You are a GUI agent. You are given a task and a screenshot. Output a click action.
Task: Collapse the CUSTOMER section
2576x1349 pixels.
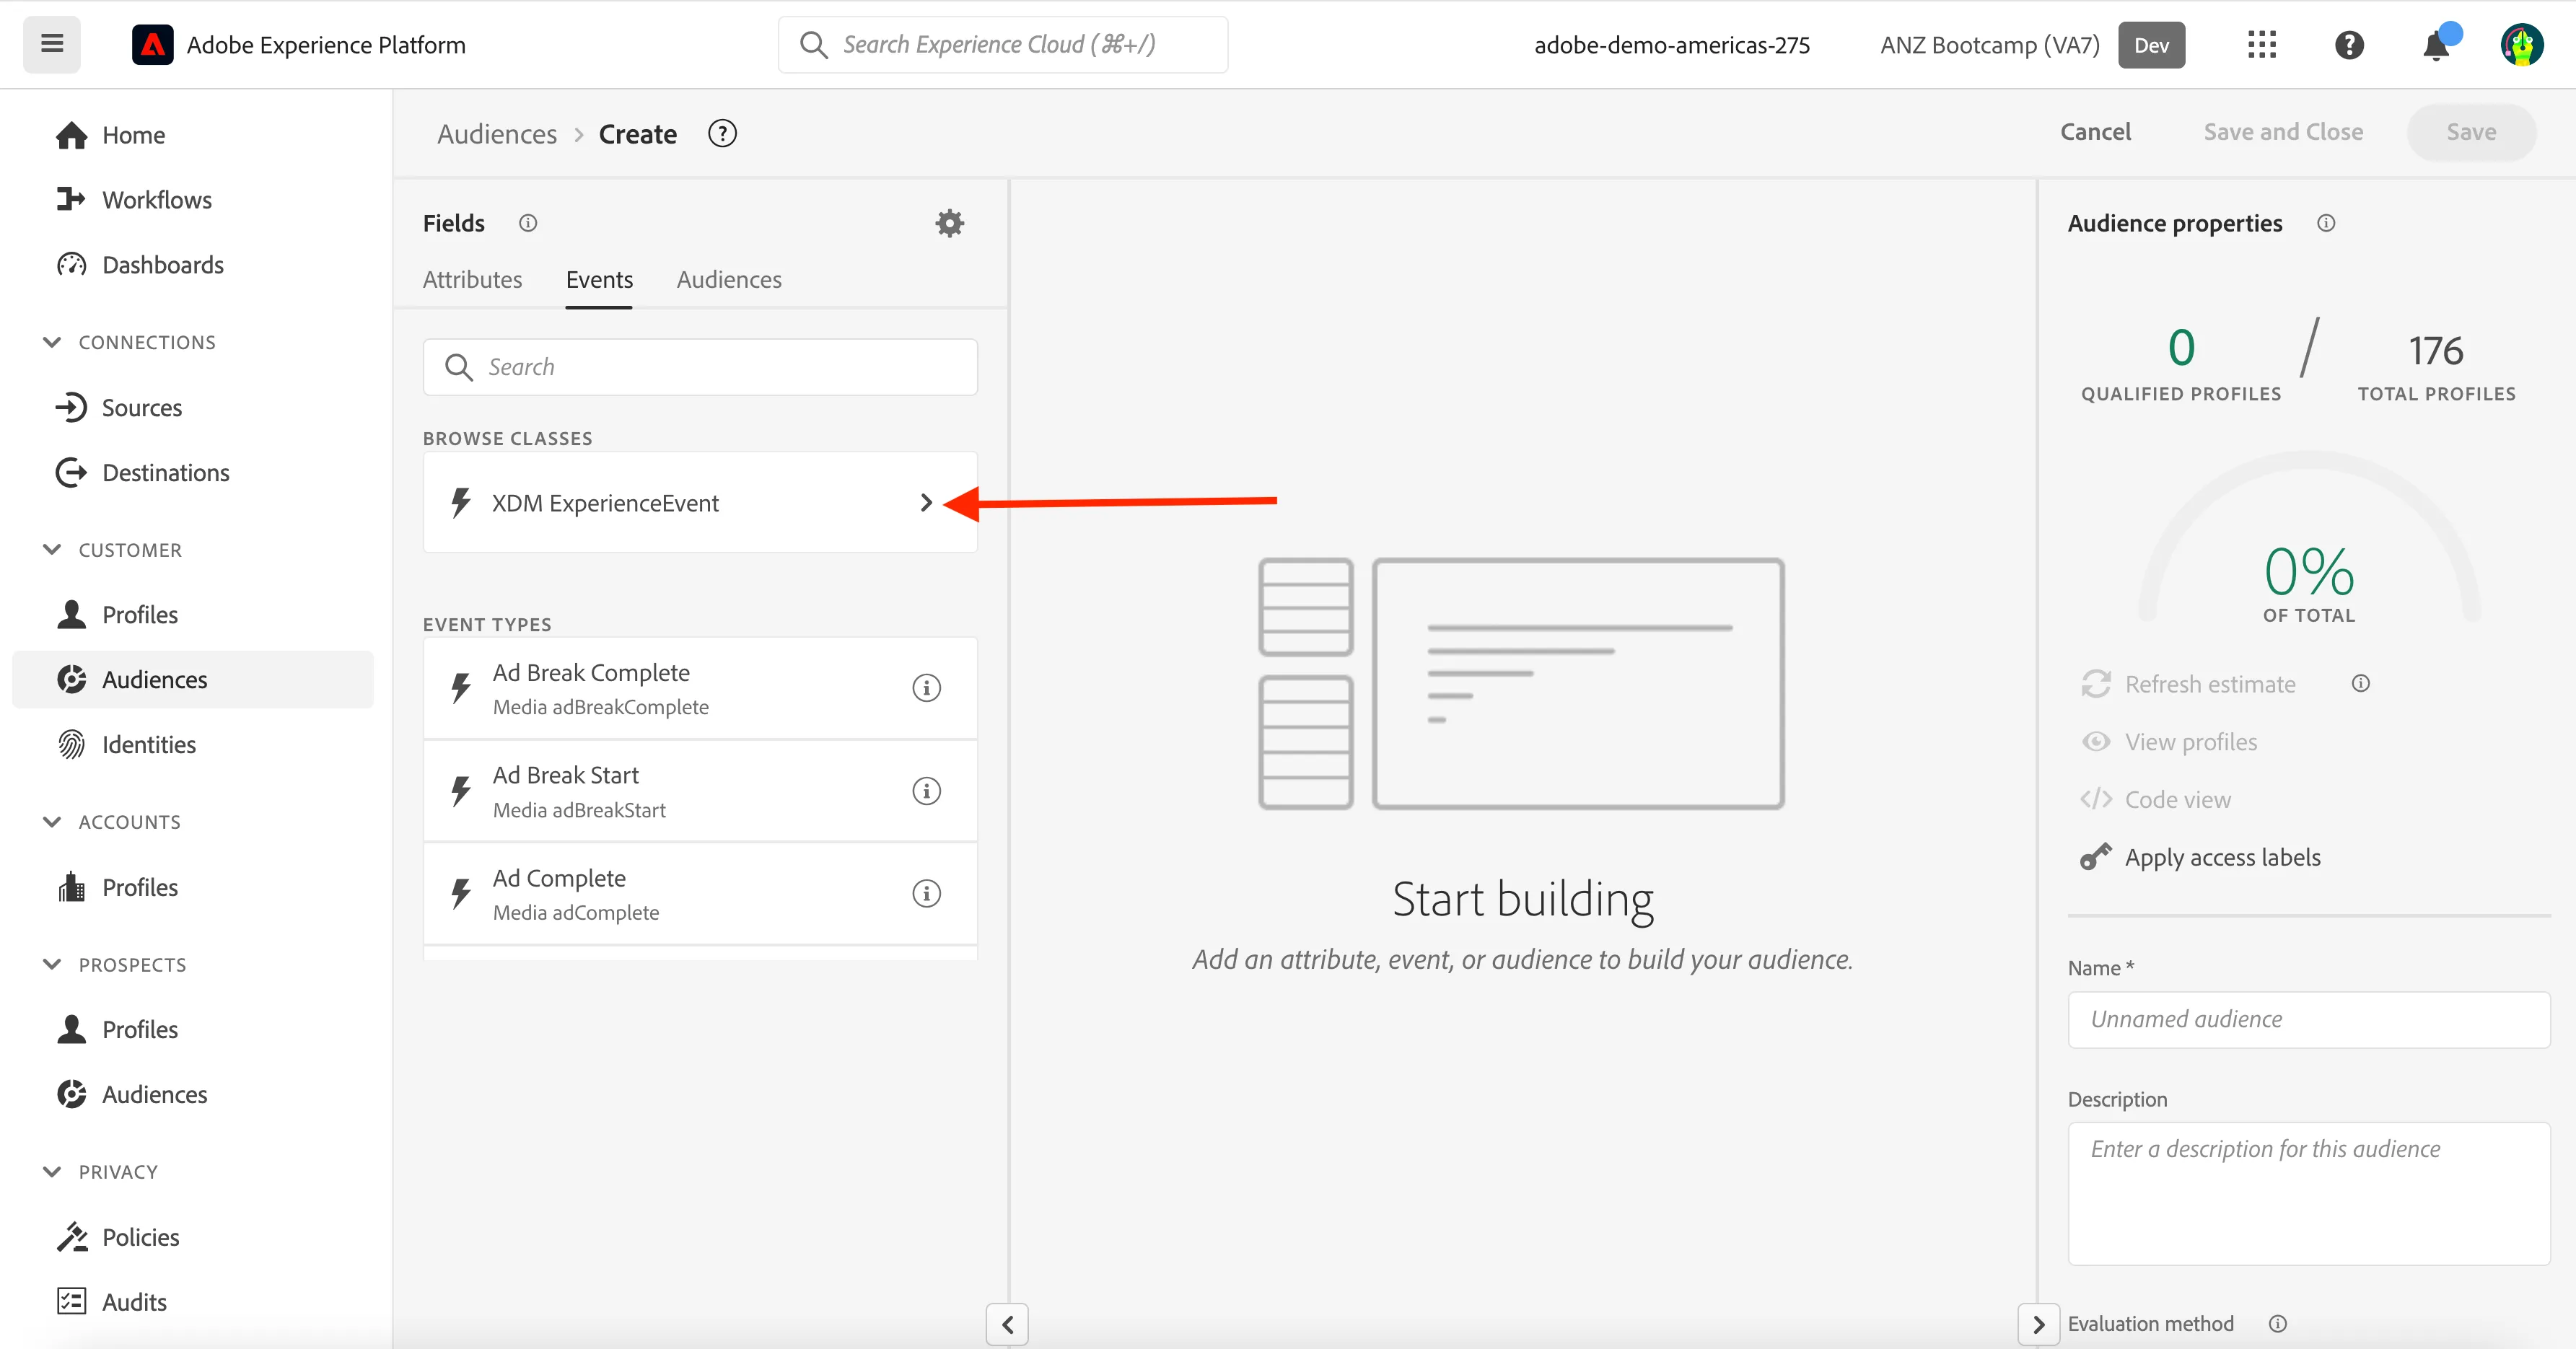tap(52, 550)
